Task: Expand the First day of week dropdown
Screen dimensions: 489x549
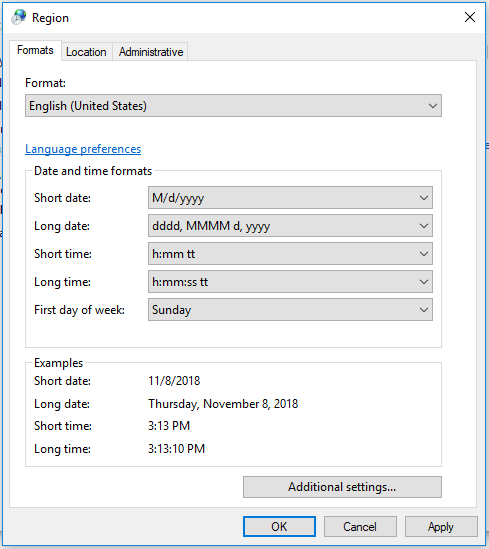Action: 290,310
